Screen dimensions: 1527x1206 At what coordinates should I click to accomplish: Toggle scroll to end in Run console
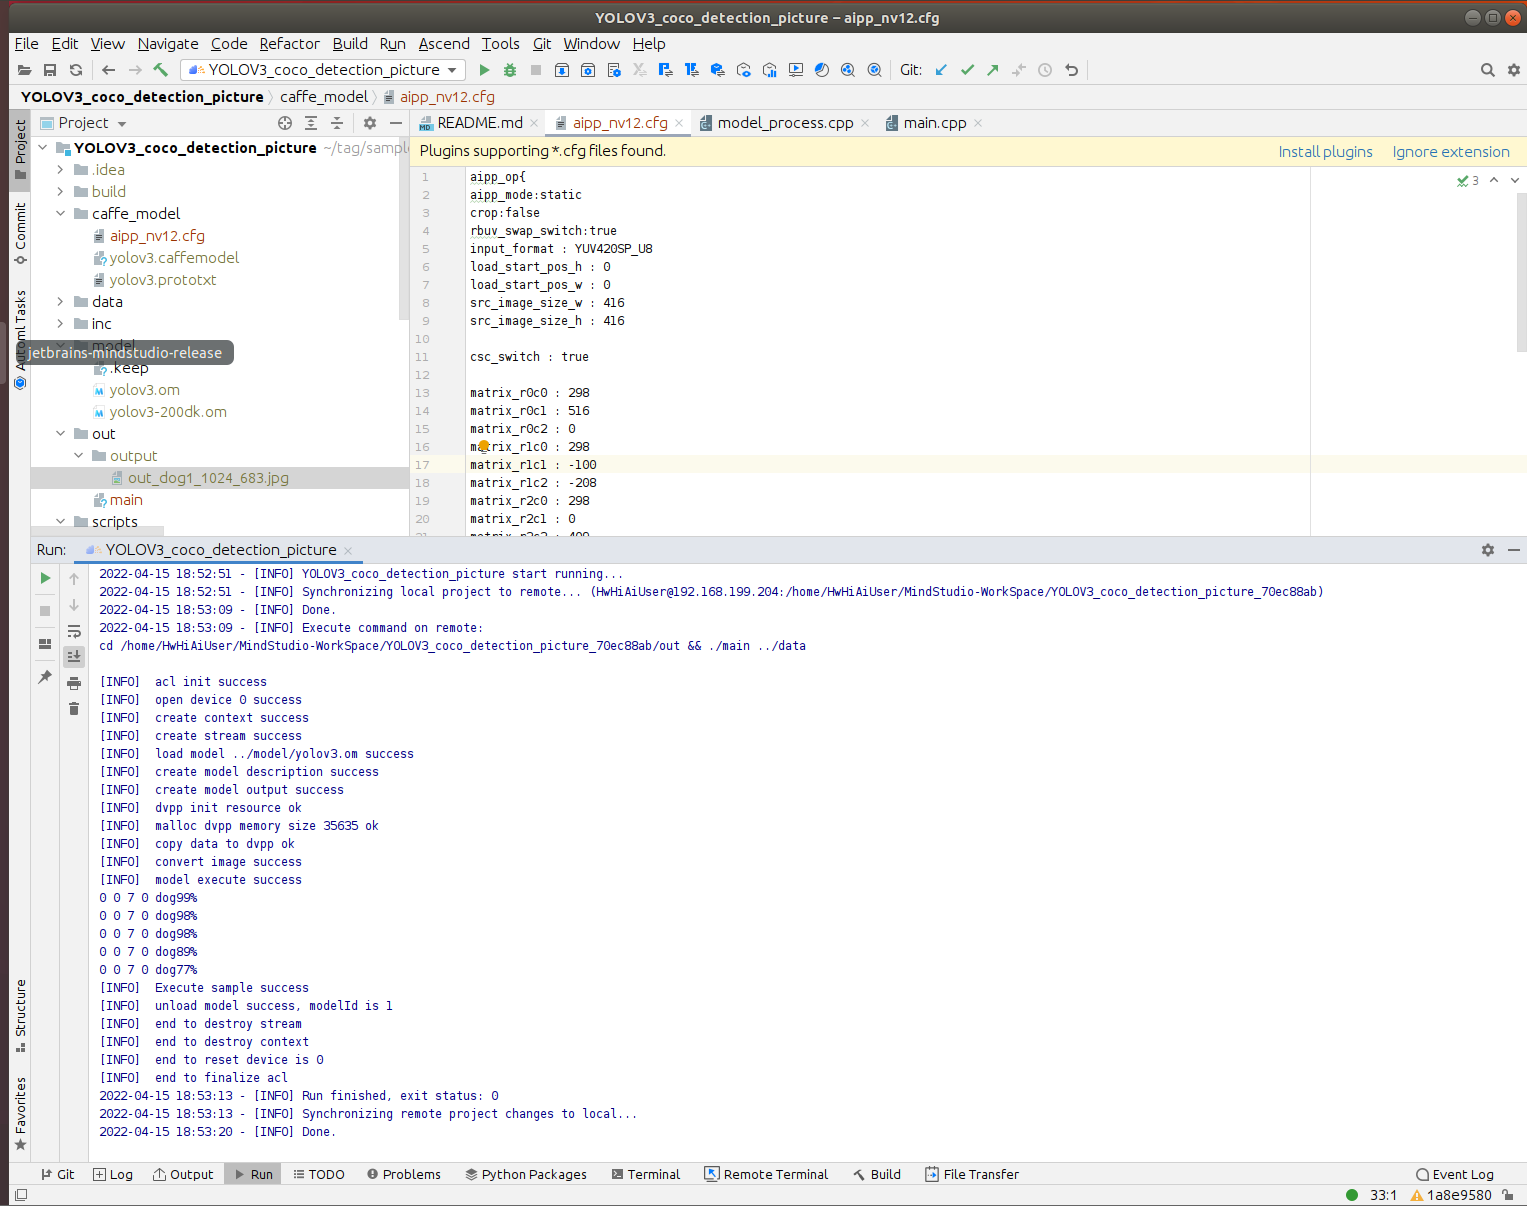[x=74, y=657]
